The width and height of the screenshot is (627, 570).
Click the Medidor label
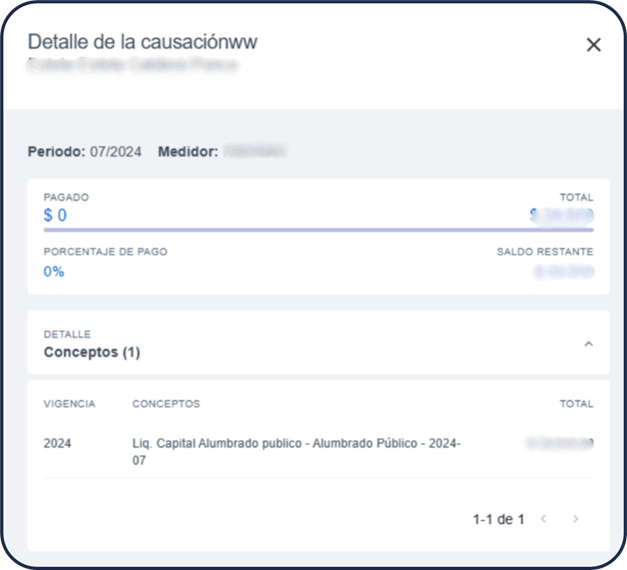pos(187,152)
